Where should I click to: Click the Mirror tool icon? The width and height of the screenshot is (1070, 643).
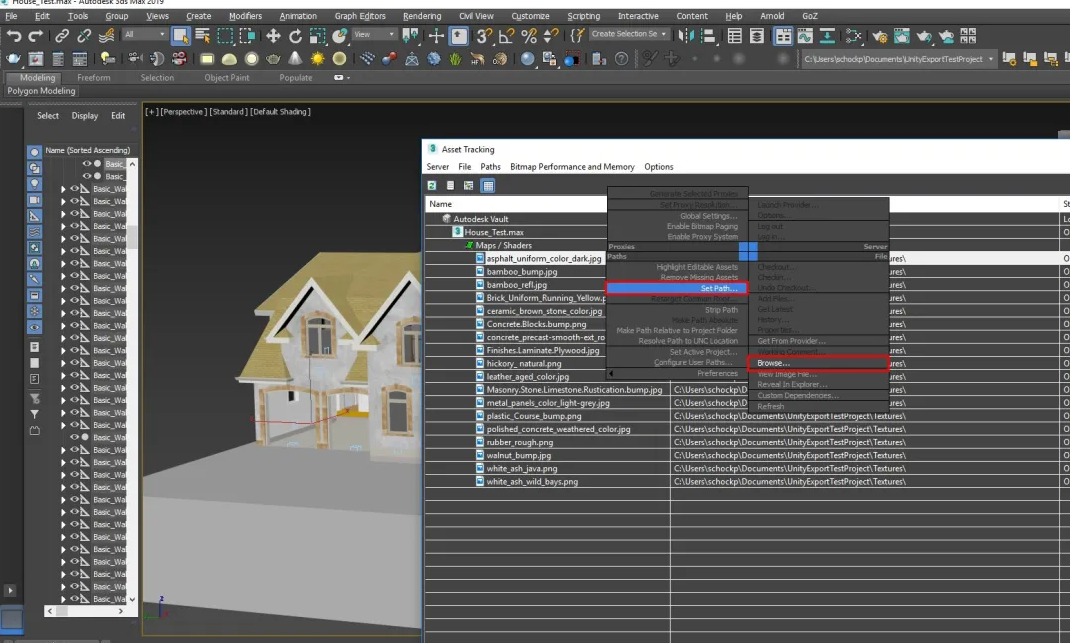[686, 35]
